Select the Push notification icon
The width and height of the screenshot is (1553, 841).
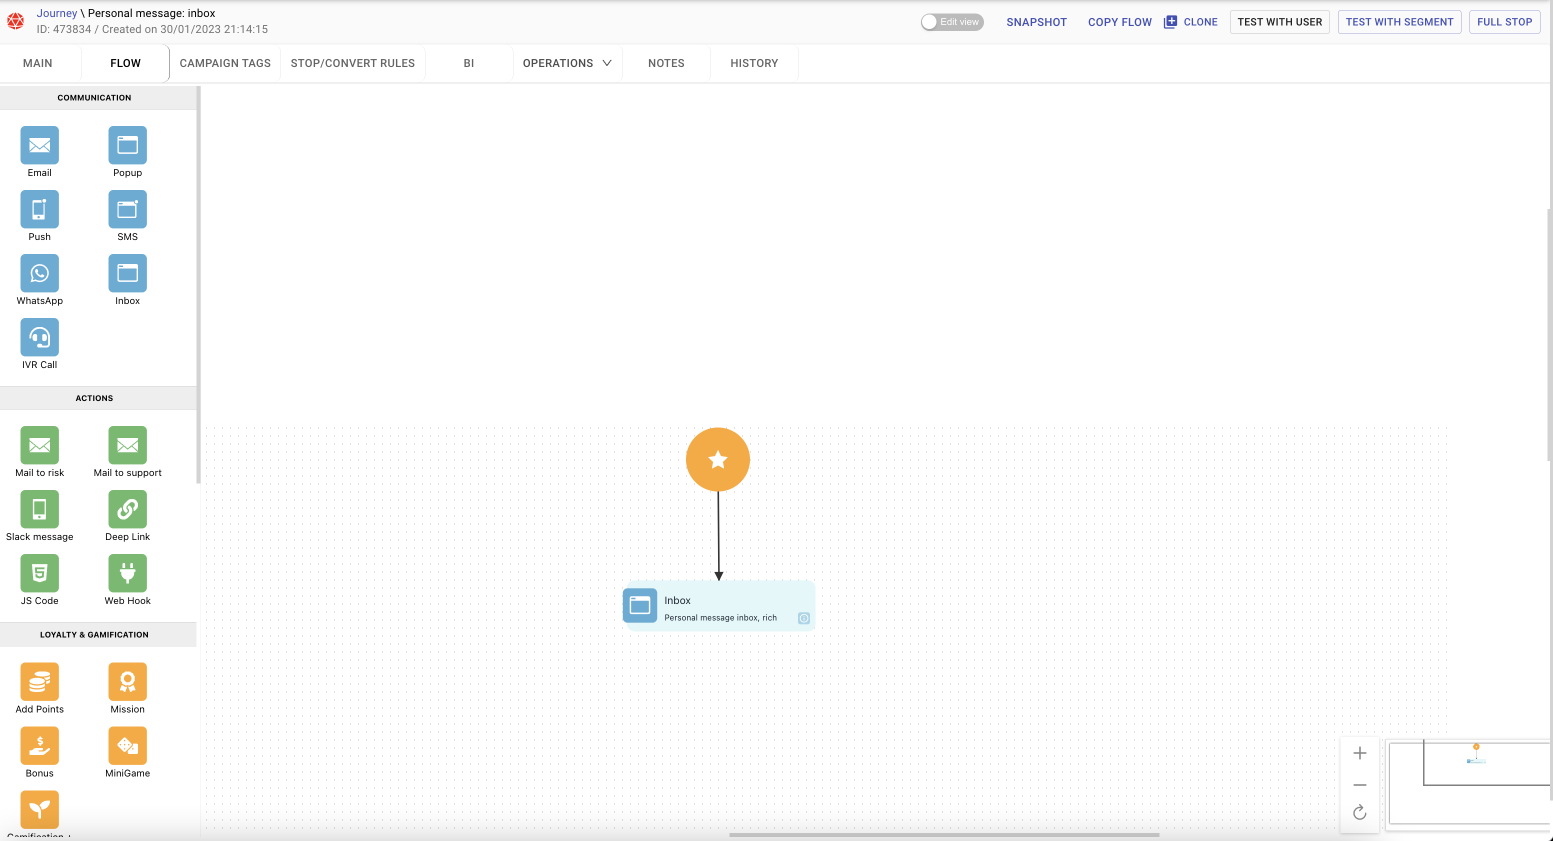pyautogui.click(x=40, y=210)
